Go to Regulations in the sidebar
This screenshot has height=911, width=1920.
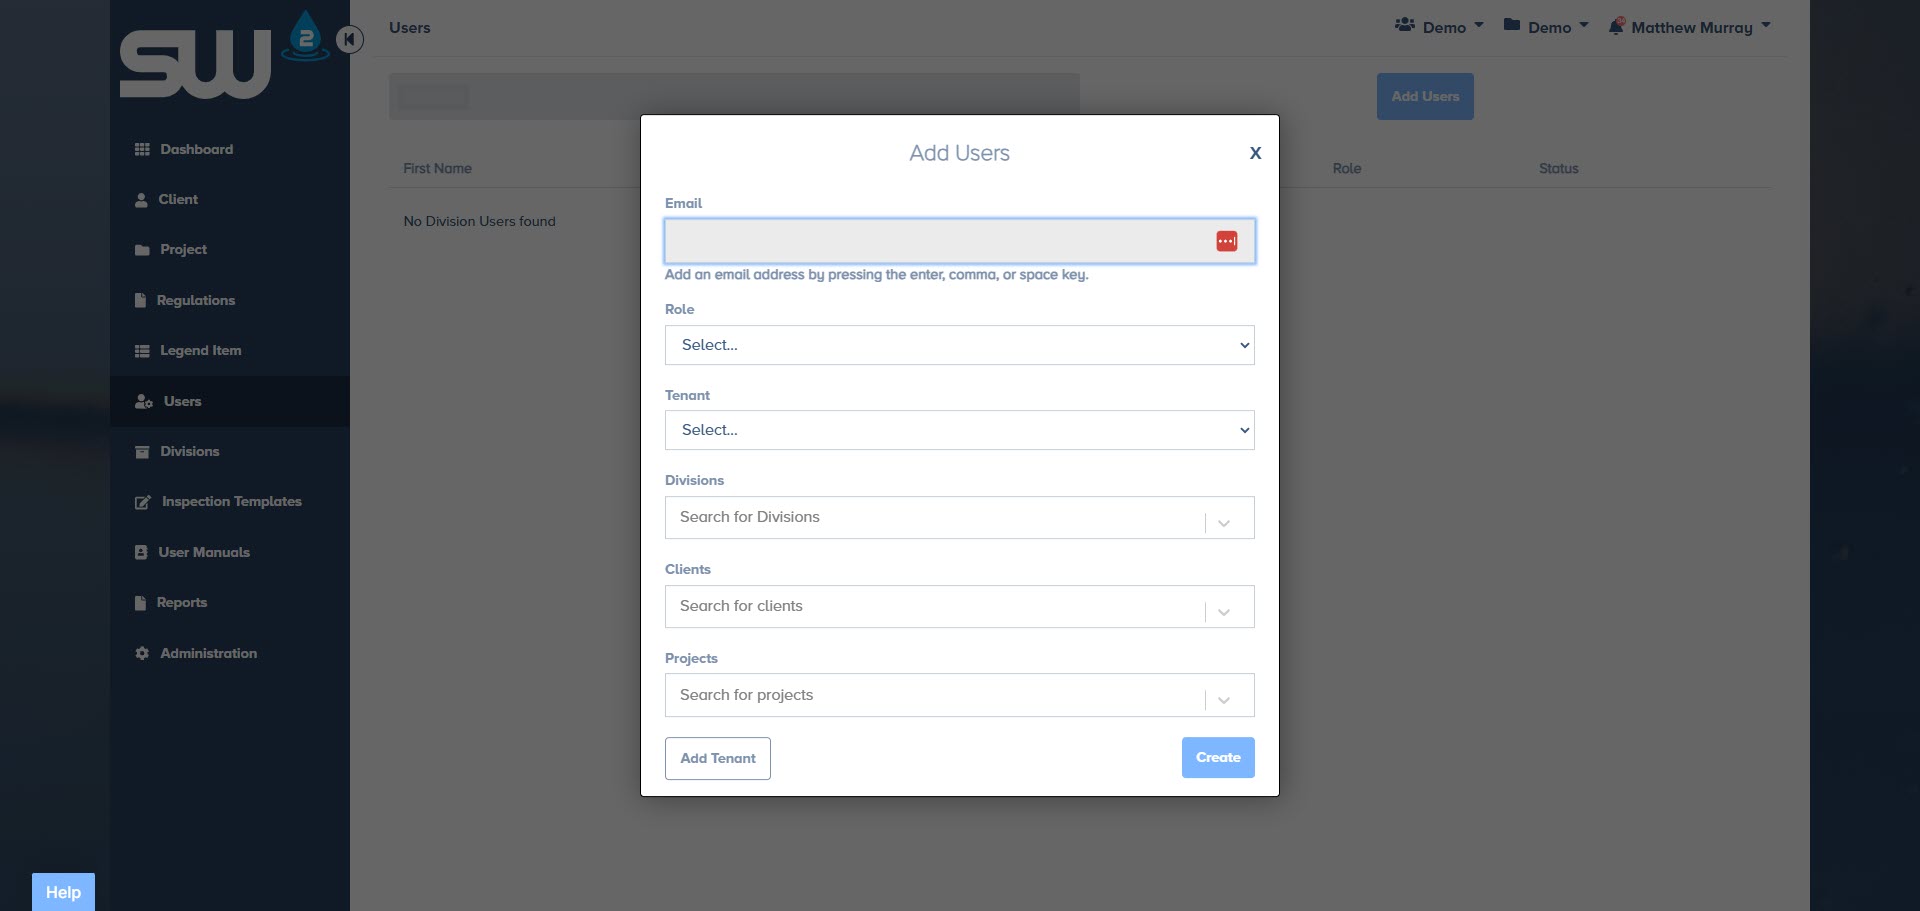[x=195, y=300]
